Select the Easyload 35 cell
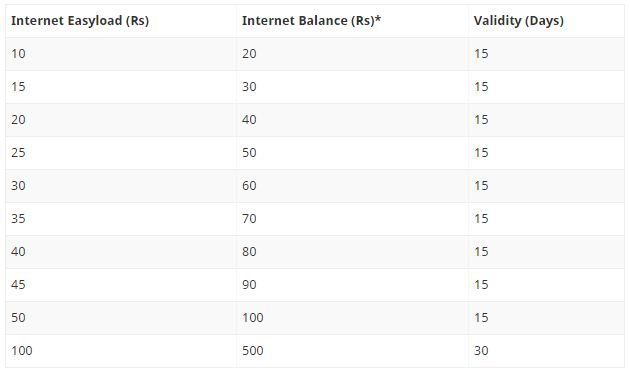The height and width of the screenshot is (374, 630). [x=121, y=219]
